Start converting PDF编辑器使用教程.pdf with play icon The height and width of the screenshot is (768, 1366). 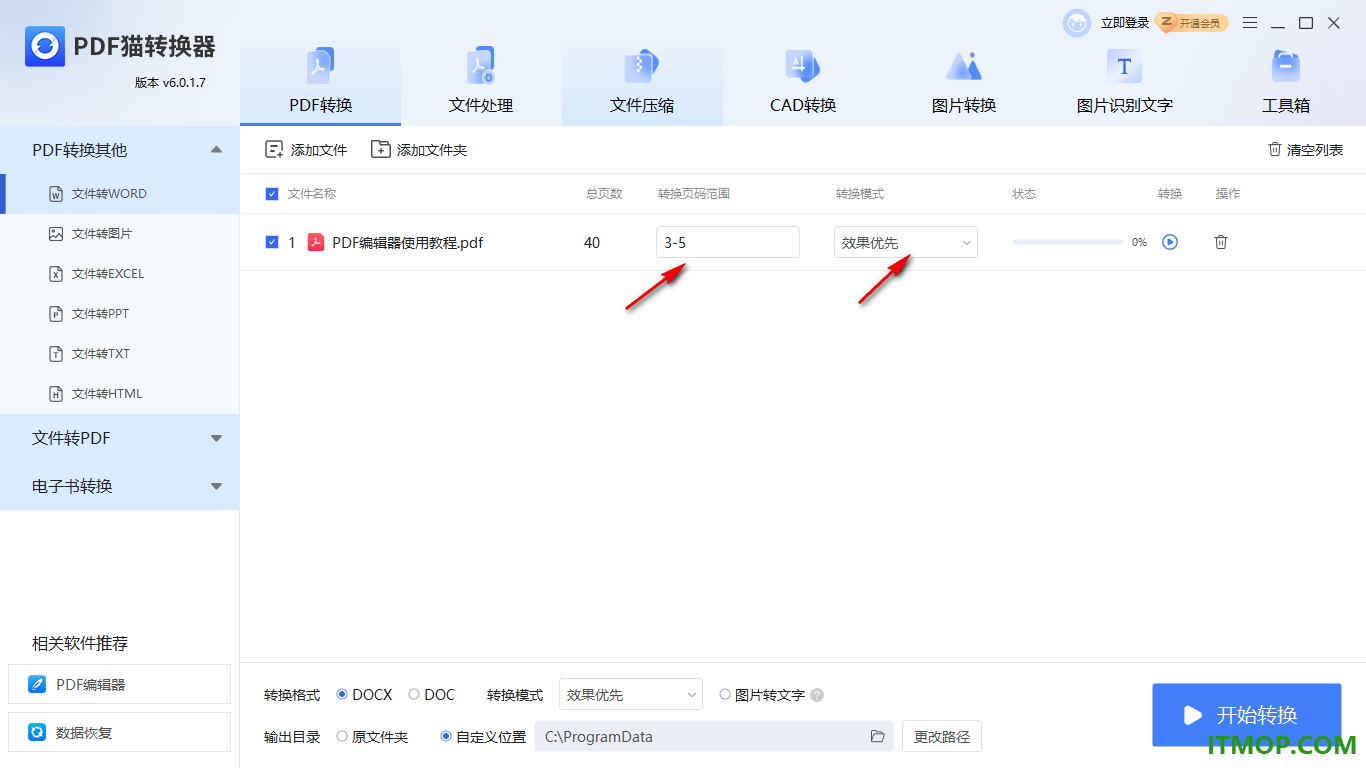[1170, 242]
